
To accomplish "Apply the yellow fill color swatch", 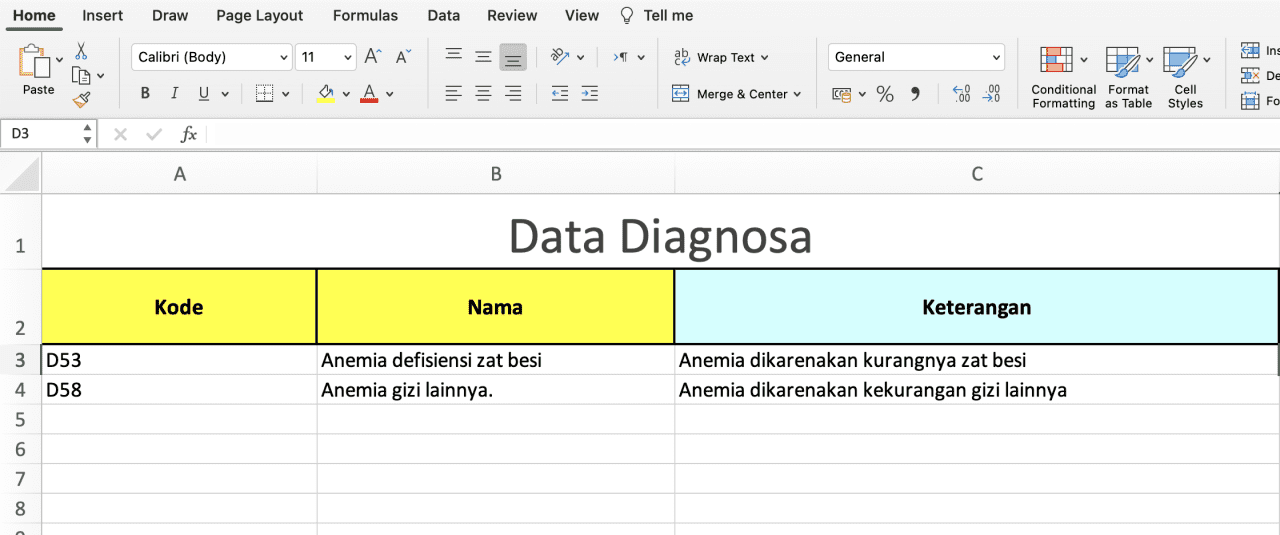I will [x=326, y=93].
